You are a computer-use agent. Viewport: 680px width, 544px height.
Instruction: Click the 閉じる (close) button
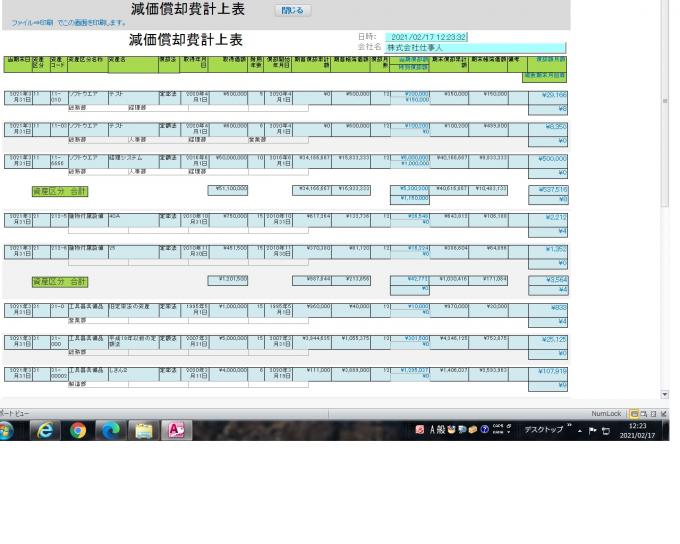(x=292, y=11)
